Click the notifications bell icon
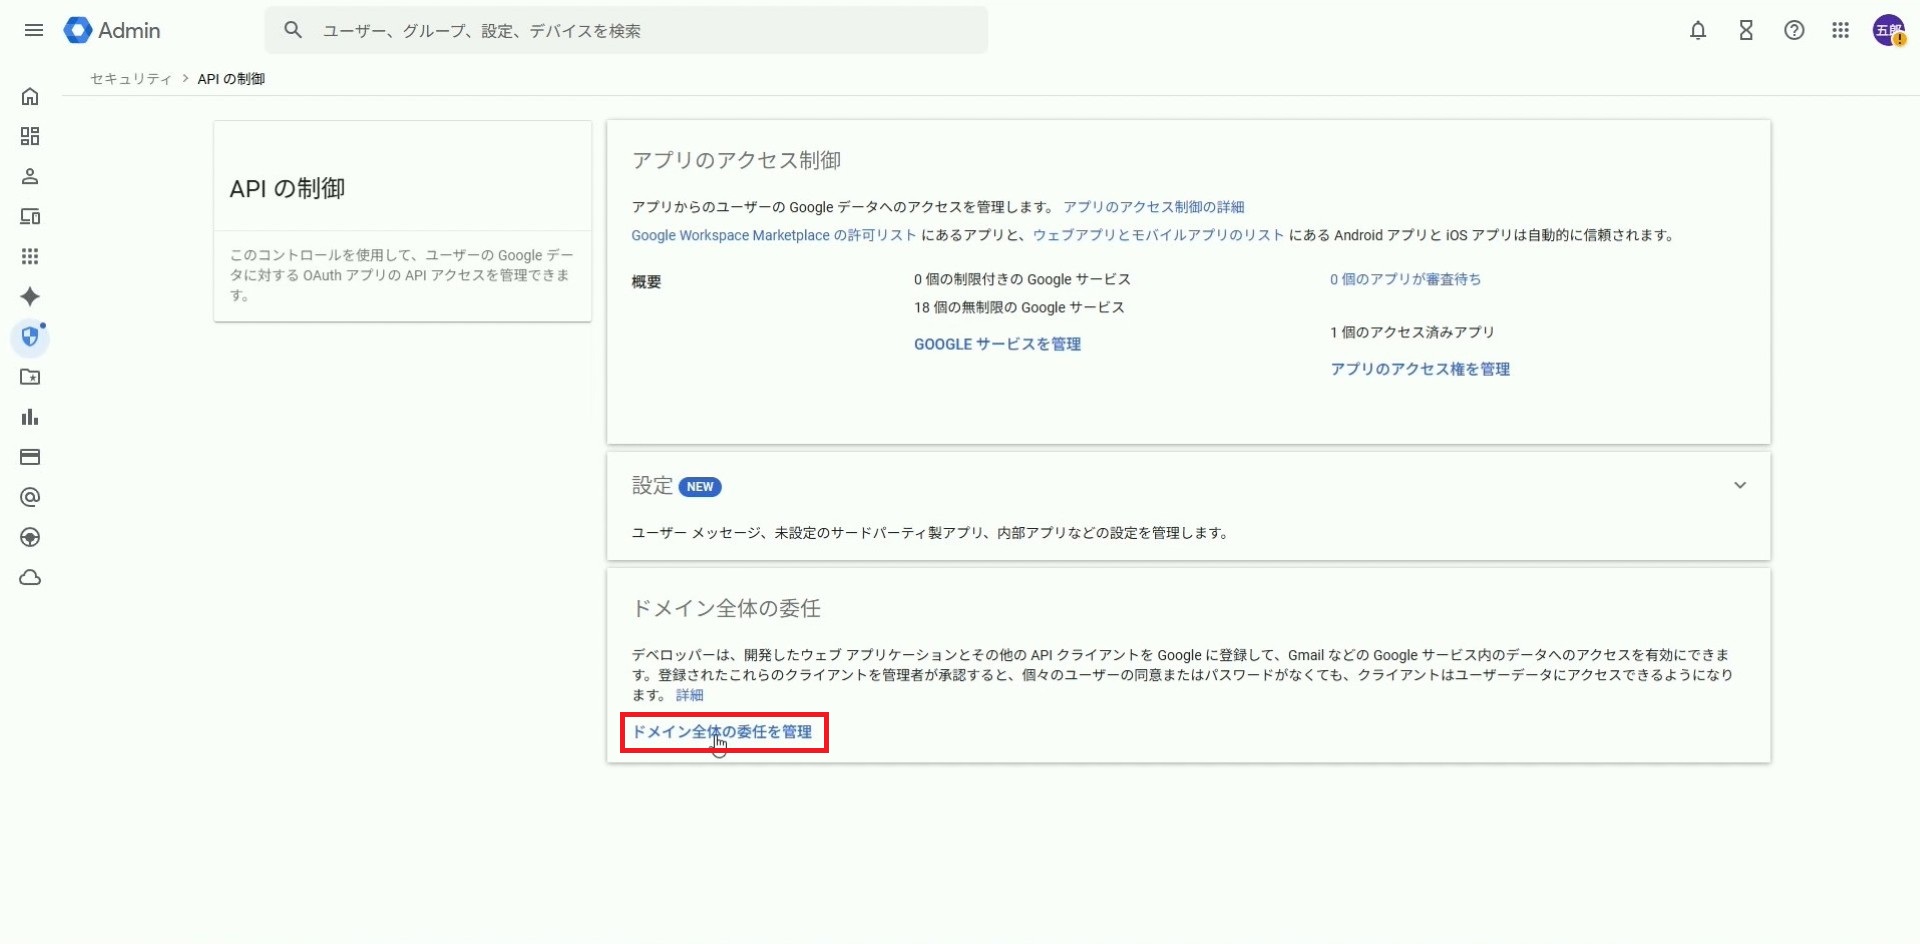1920x944 pixels. 1698,31
